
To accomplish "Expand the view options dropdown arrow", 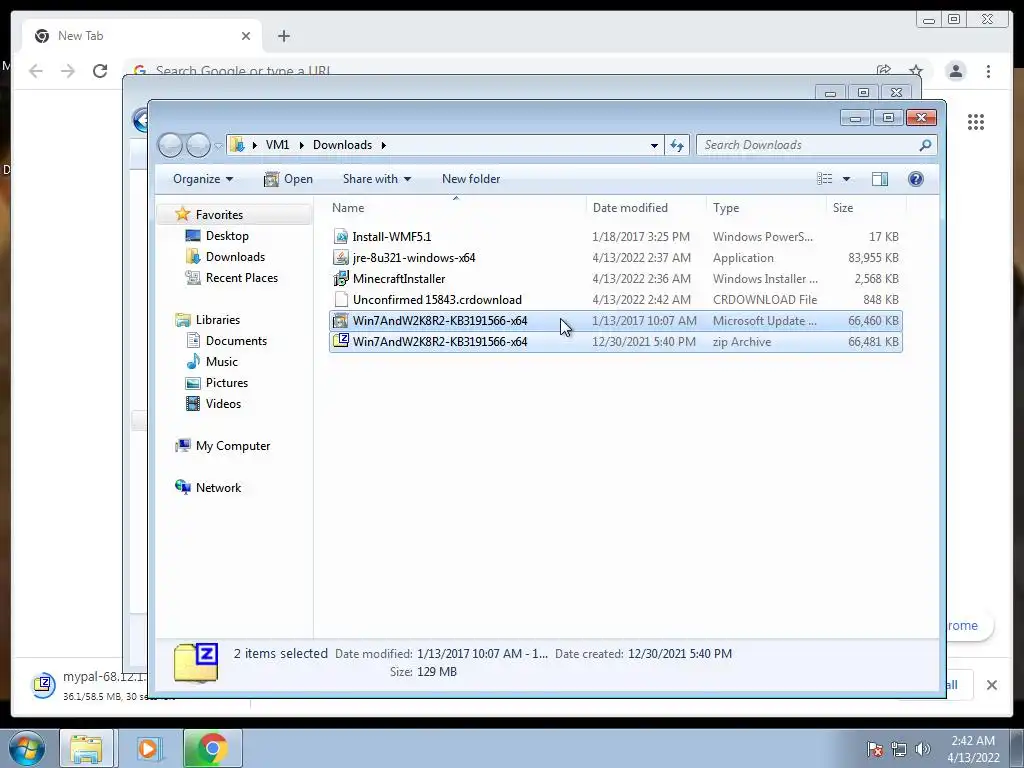I will (846, 179).
